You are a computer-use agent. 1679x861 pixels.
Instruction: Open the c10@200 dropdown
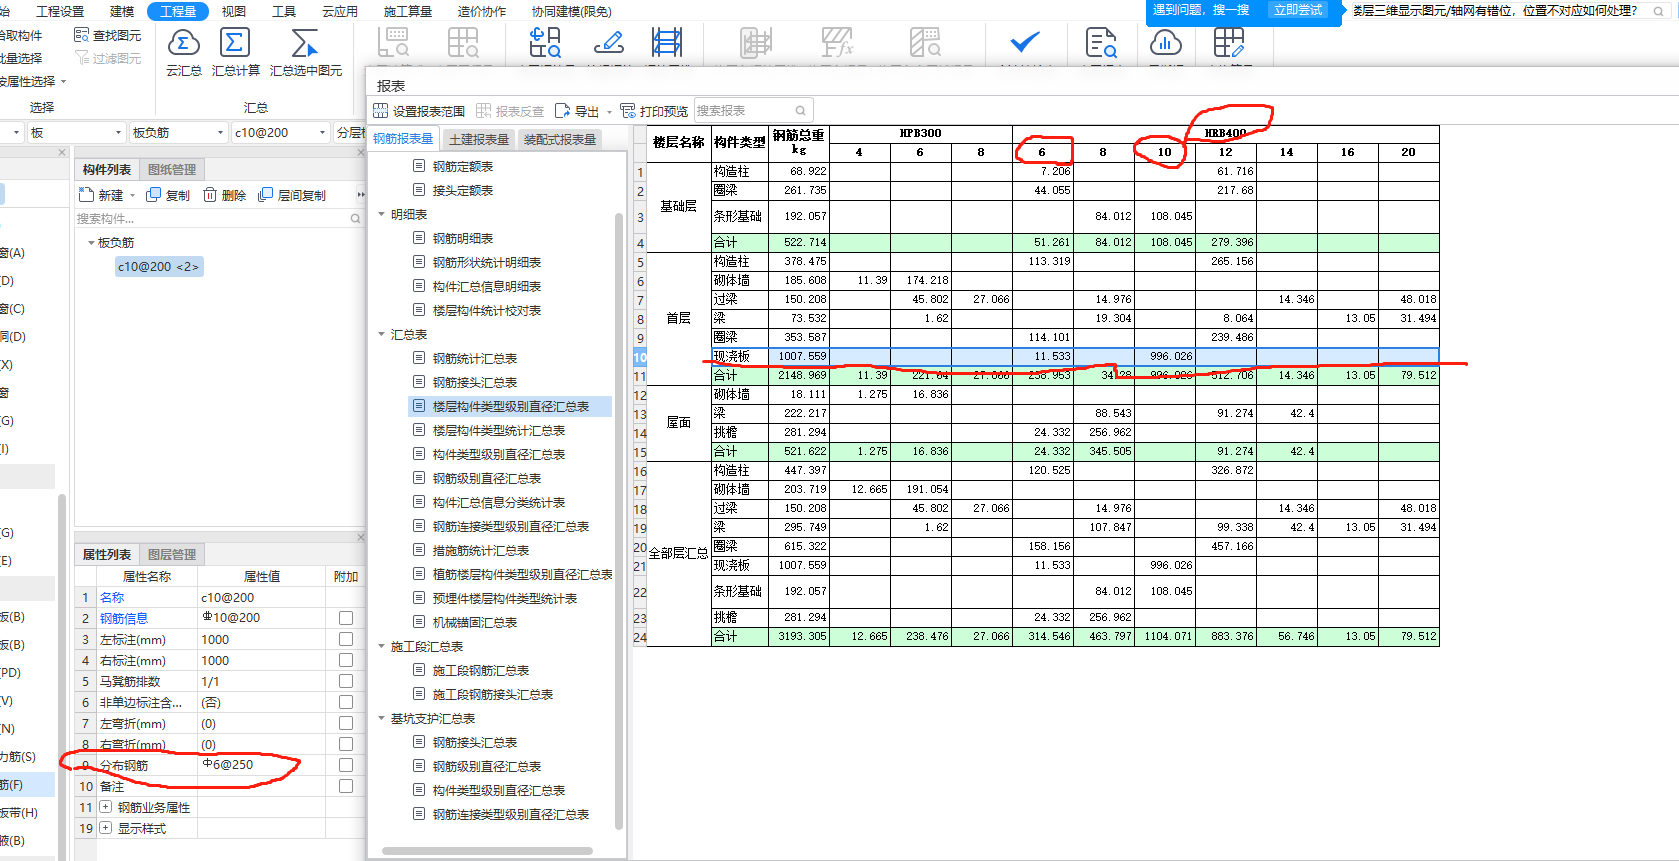[322, 133]
